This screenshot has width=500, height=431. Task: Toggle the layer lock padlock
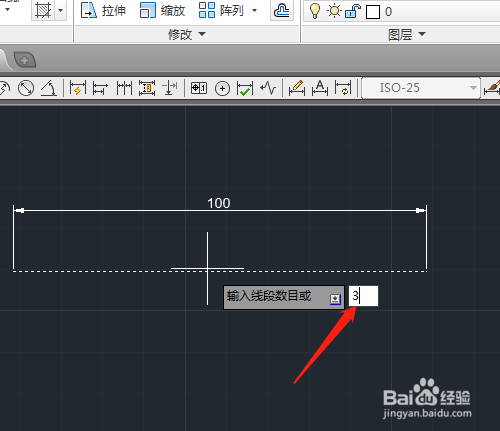coord(353,11)
